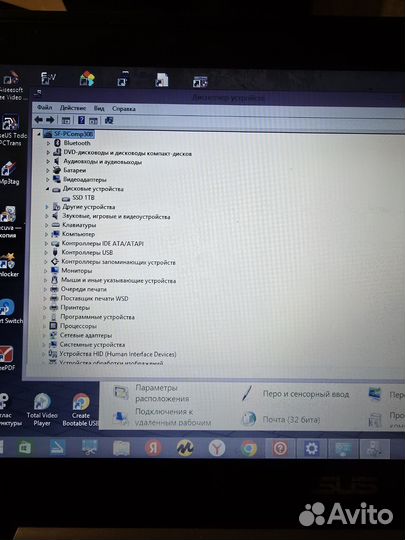Open Yandex Browser taskbar icon with Y
The width and height of the screenshot is (405, 540).
pos(217,448)
